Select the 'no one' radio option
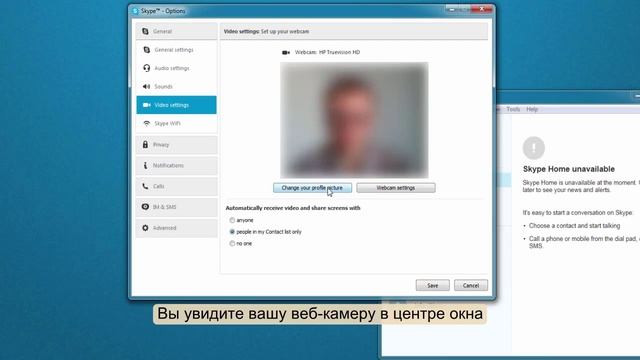This screenshot has height=360, width=640. click(232, 244)
